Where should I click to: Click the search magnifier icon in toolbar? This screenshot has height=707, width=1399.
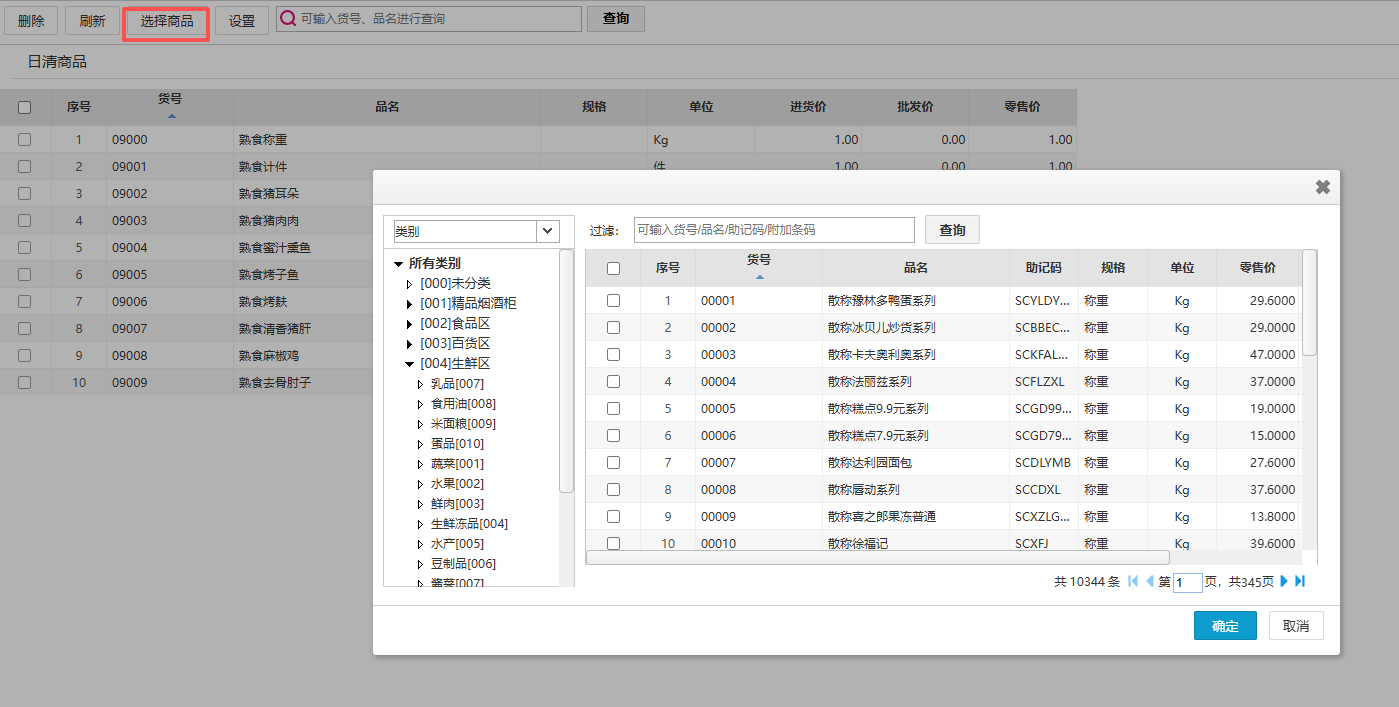pos(288,19)
